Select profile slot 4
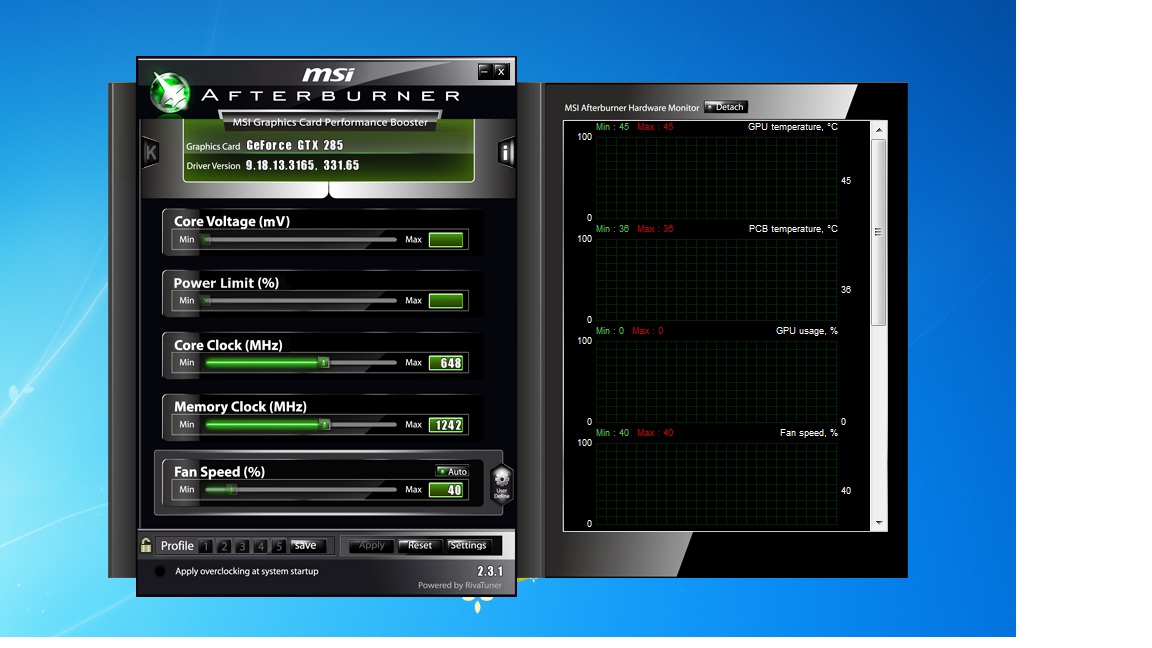Viewport: 1152px width, 648px height. click(261, 546)
